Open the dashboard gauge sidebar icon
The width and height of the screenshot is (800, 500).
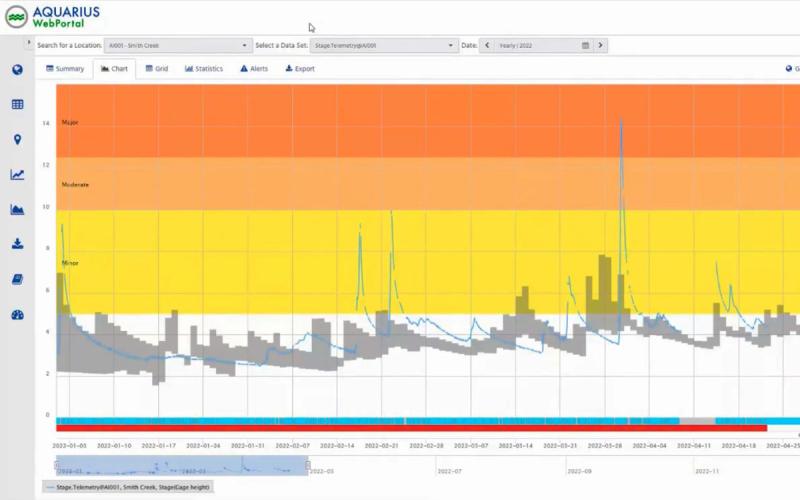click(17, 315)
